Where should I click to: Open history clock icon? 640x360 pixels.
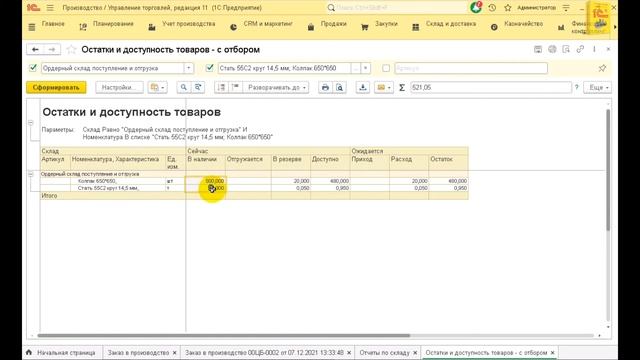coord(492,8)
